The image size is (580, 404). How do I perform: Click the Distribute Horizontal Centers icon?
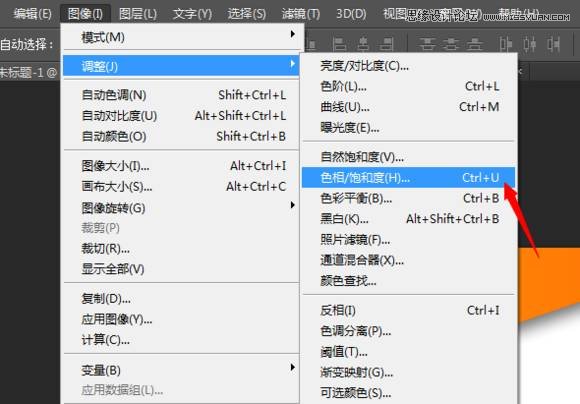click(x=529, y=44)
